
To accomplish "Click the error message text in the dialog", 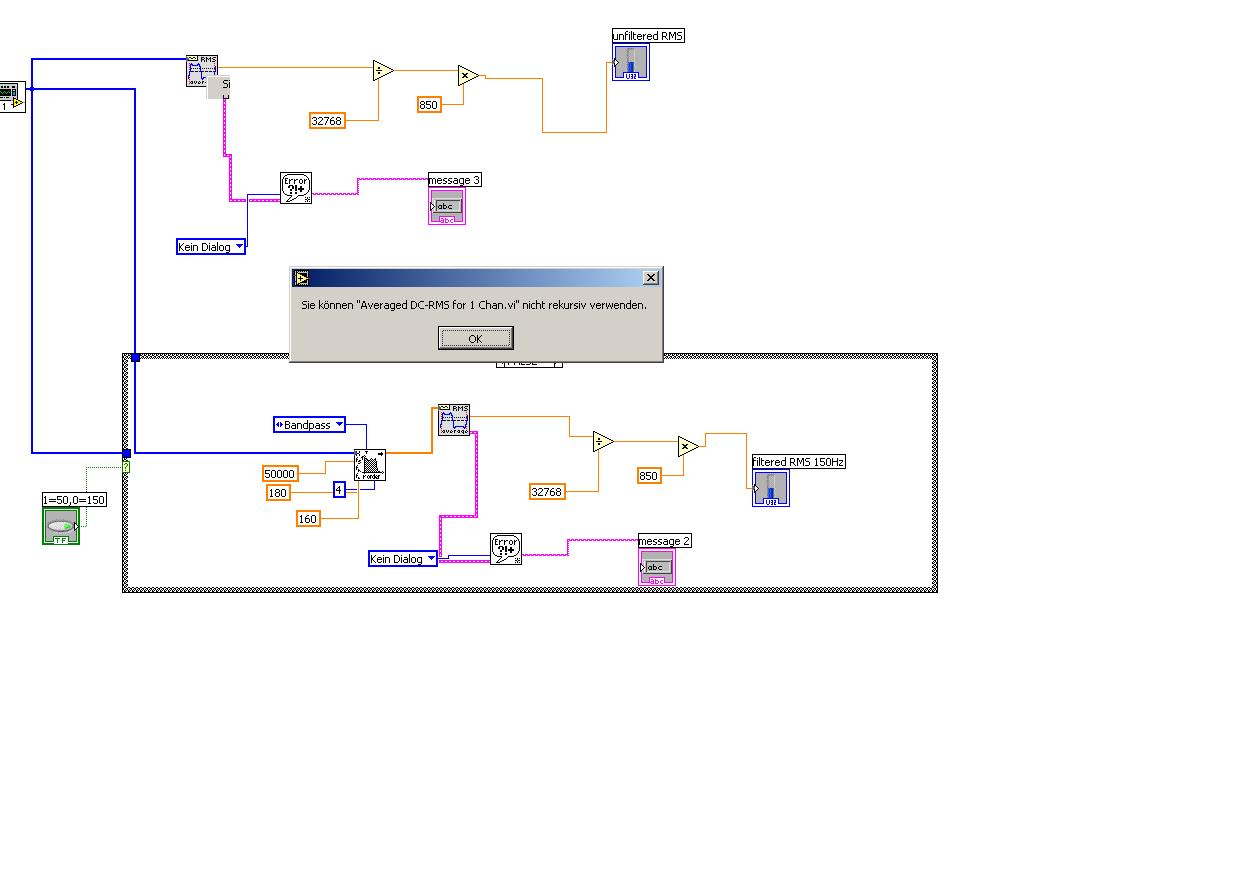I will pos(474,305).
